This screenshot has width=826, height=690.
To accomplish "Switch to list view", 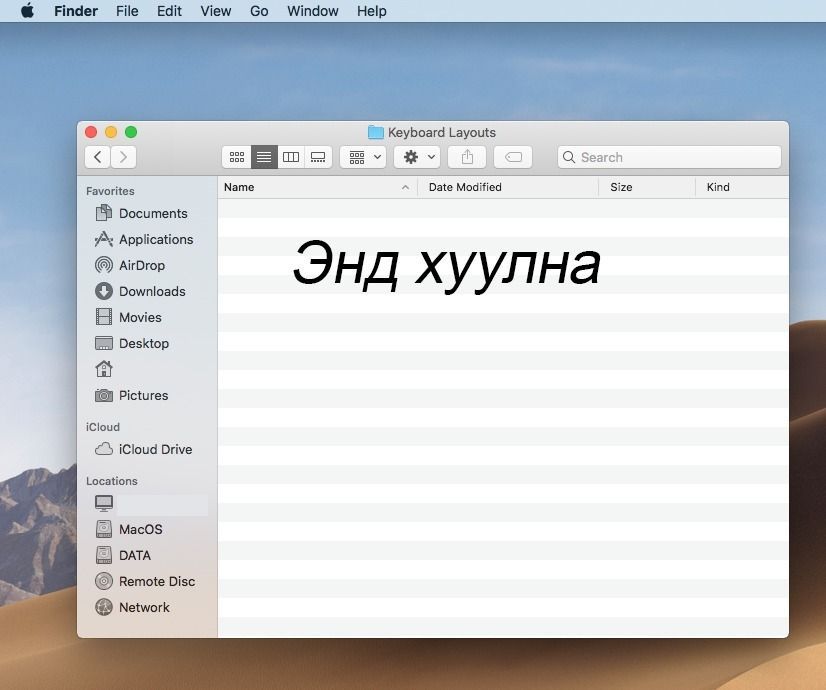I will point(264,157).
